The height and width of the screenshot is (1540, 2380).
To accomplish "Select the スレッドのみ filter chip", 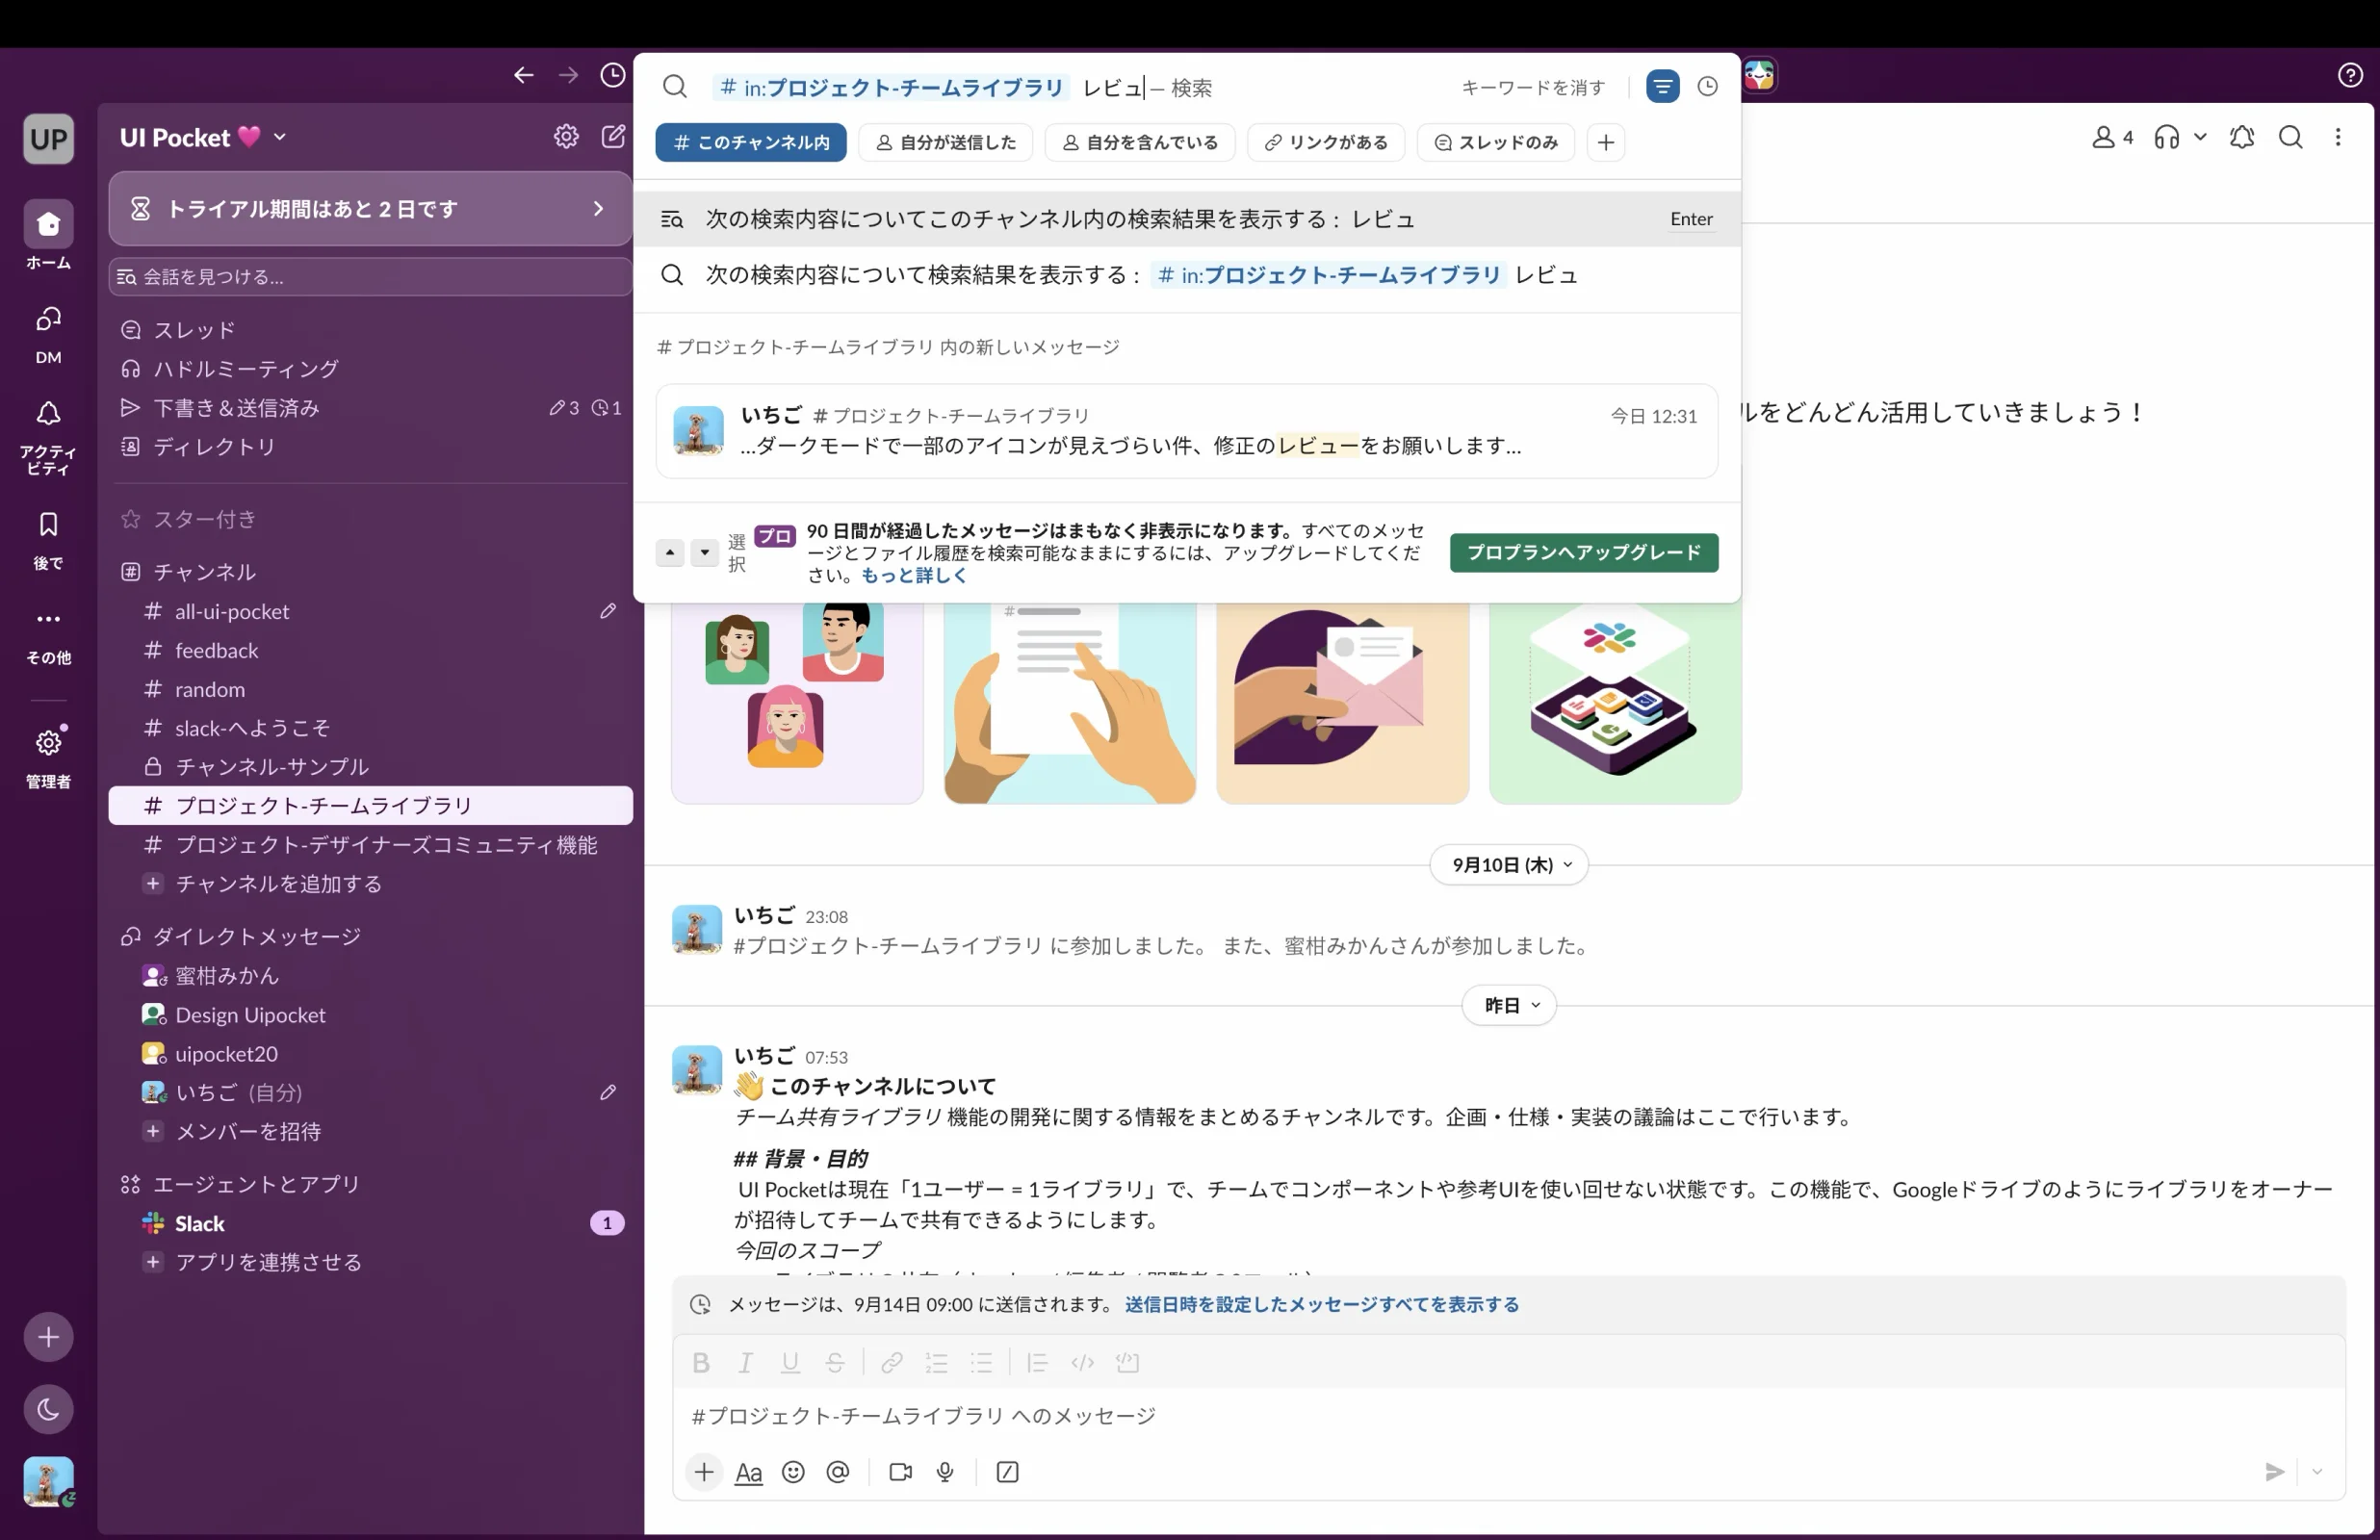I will tap(1496, 143).
